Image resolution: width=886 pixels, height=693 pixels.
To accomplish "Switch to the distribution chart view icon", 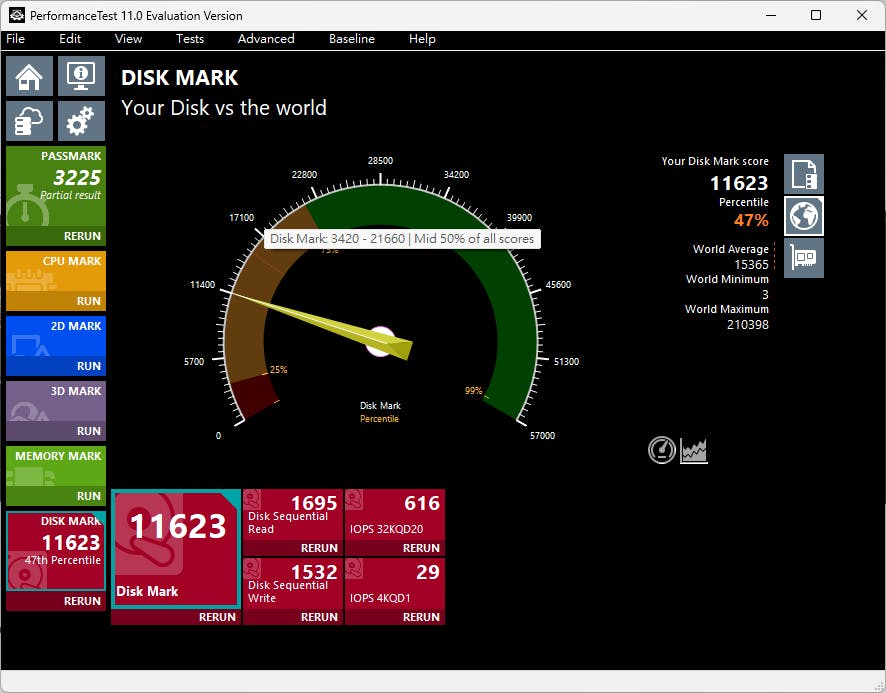I will (x=694, y=451).
